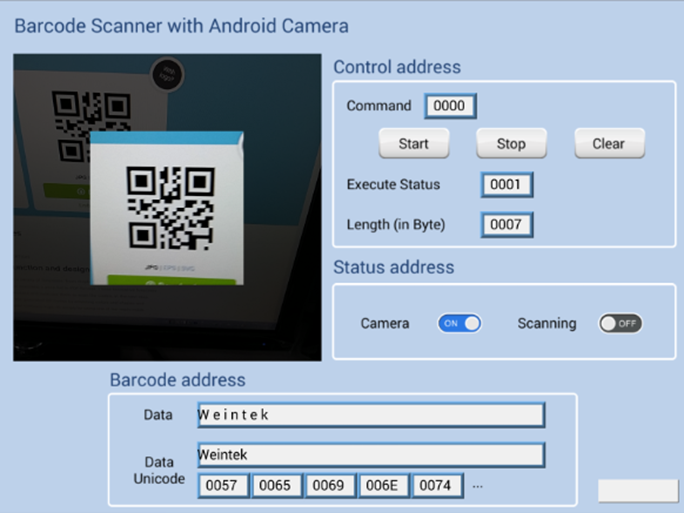Select the Length (in Byte) 0007 field
Screen dimensions: 684x513
coord(506,225)
